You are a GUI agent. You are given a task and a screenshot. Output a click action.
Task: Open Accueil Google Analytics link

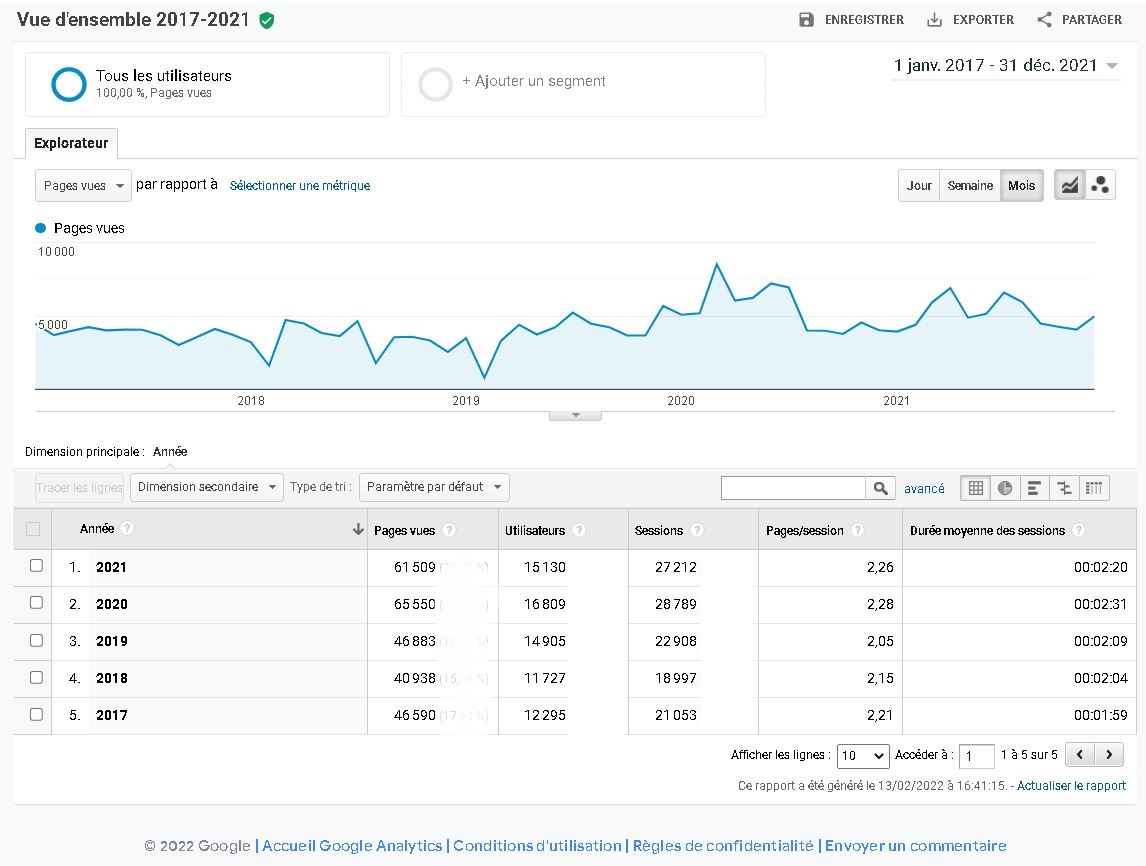point(352,846)
